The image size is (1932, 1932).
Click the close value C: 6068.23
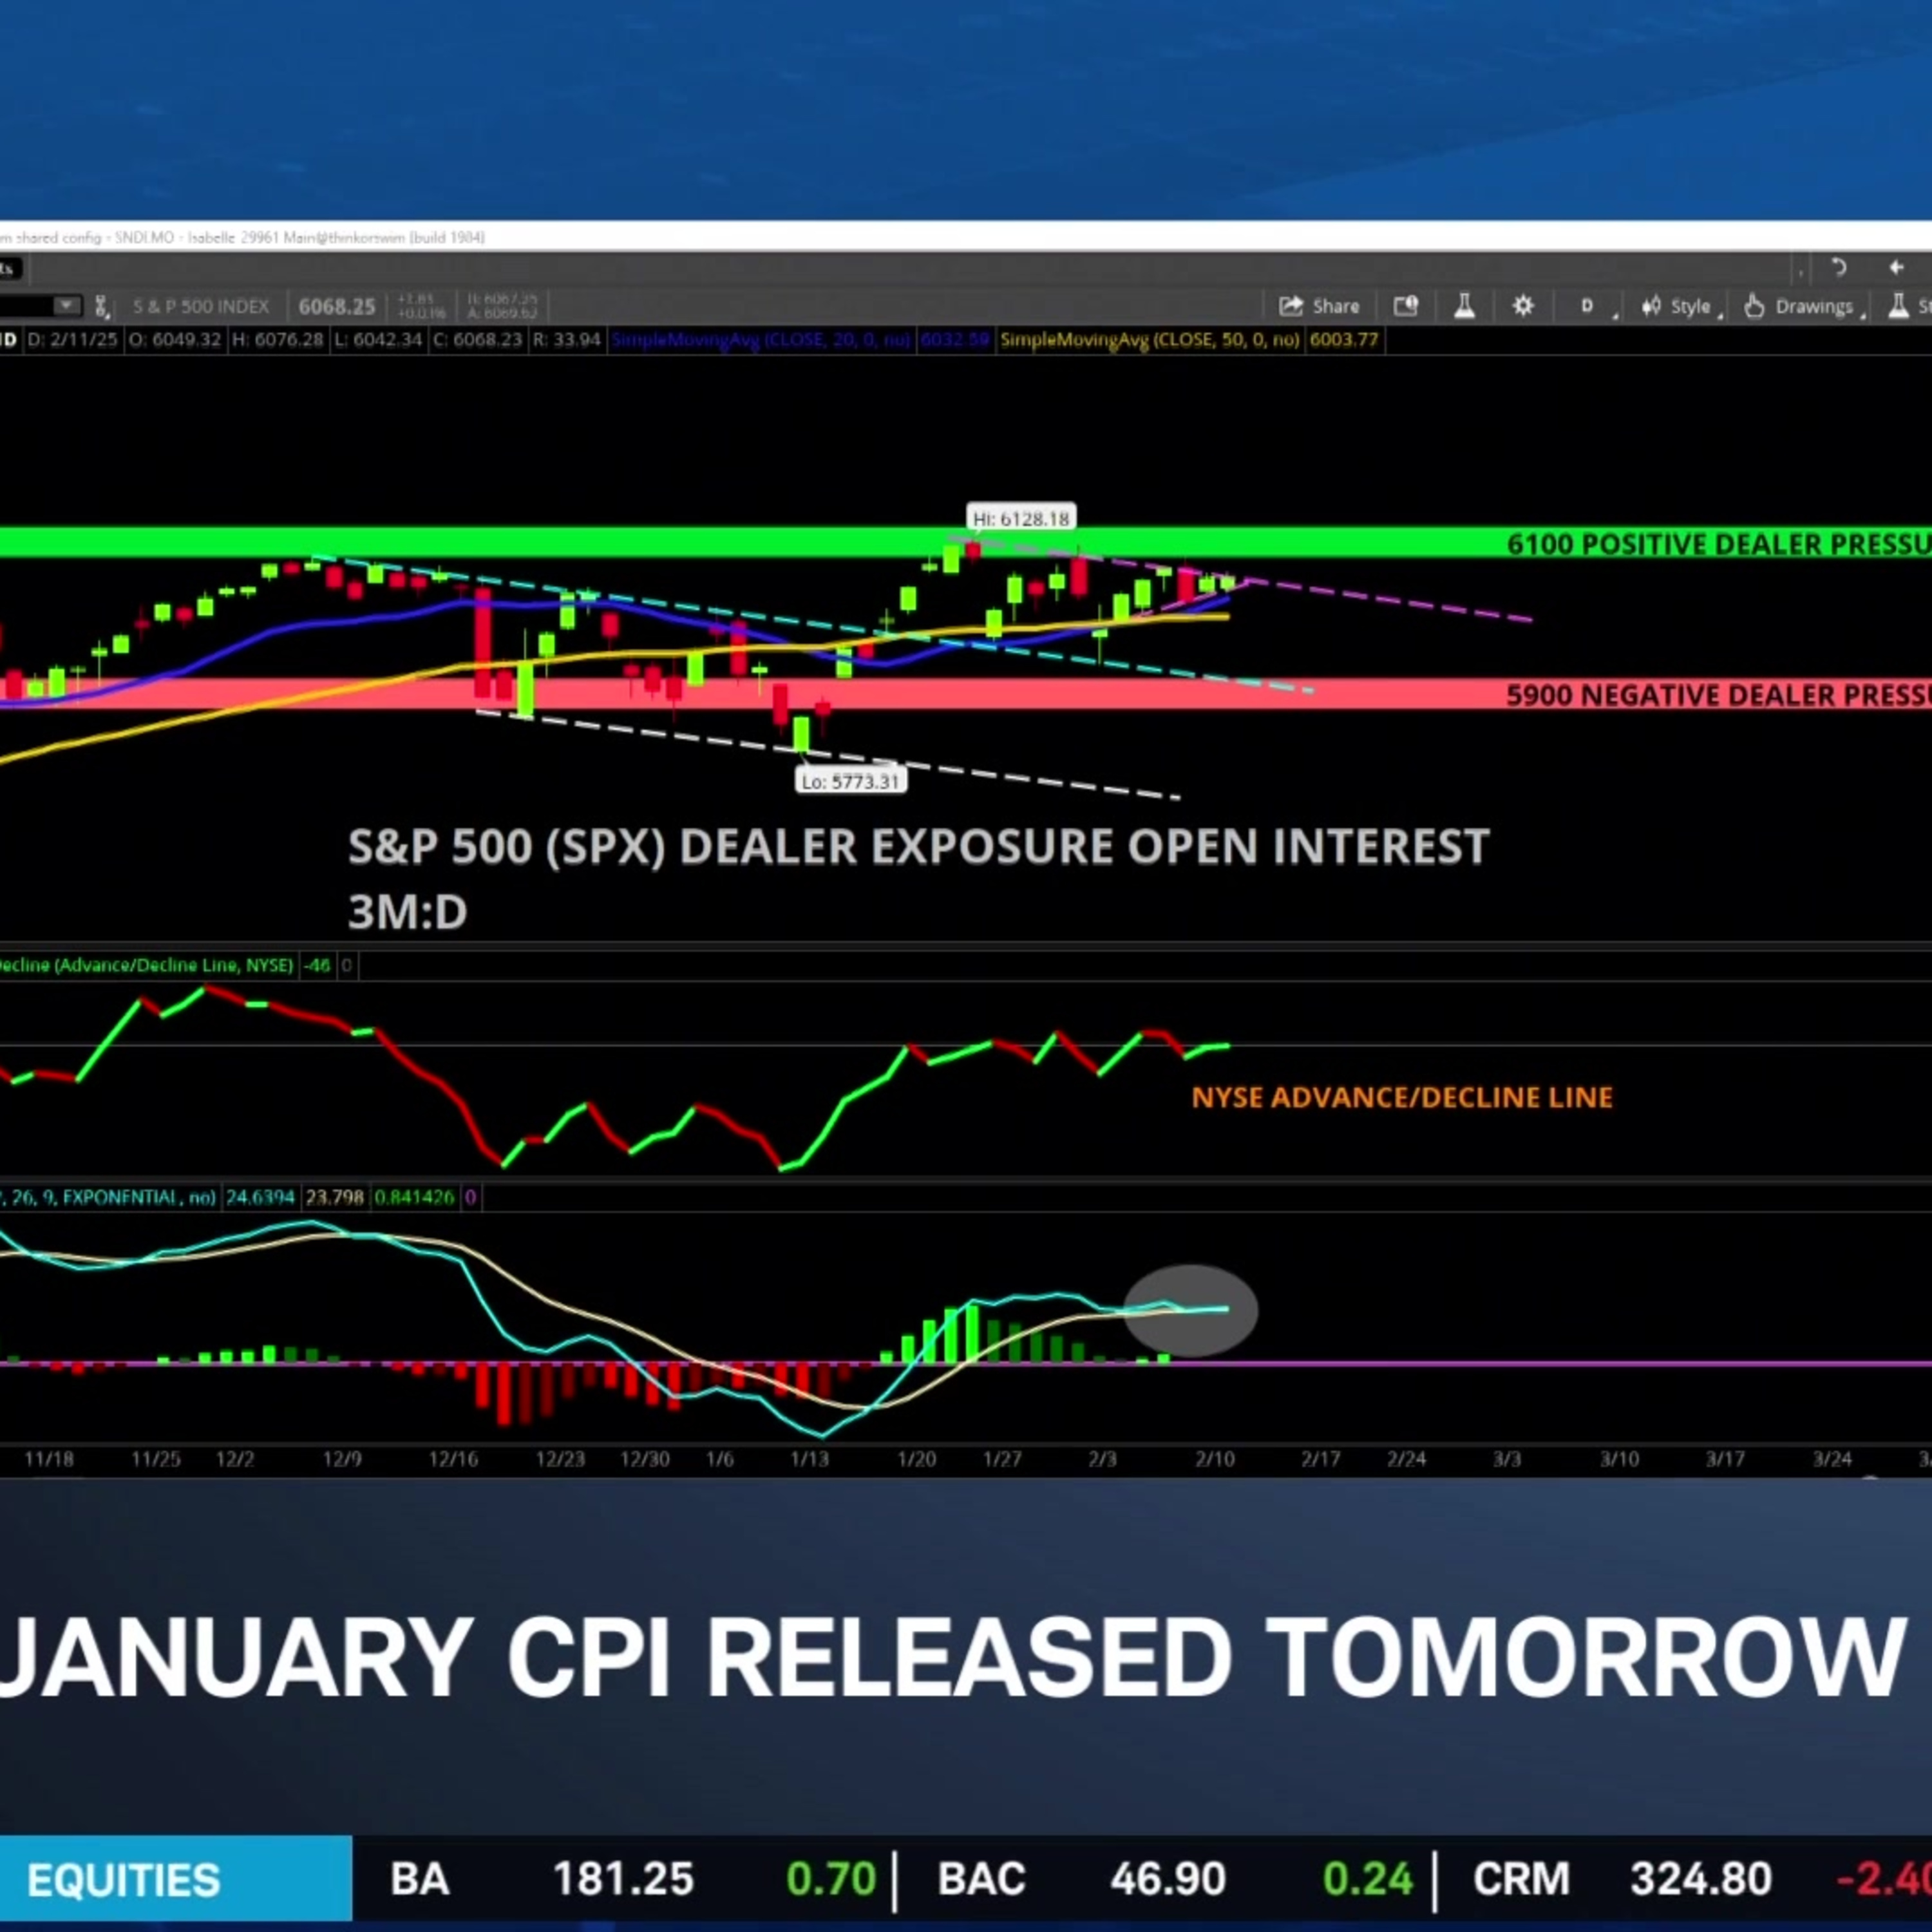(x=478, y=340)
